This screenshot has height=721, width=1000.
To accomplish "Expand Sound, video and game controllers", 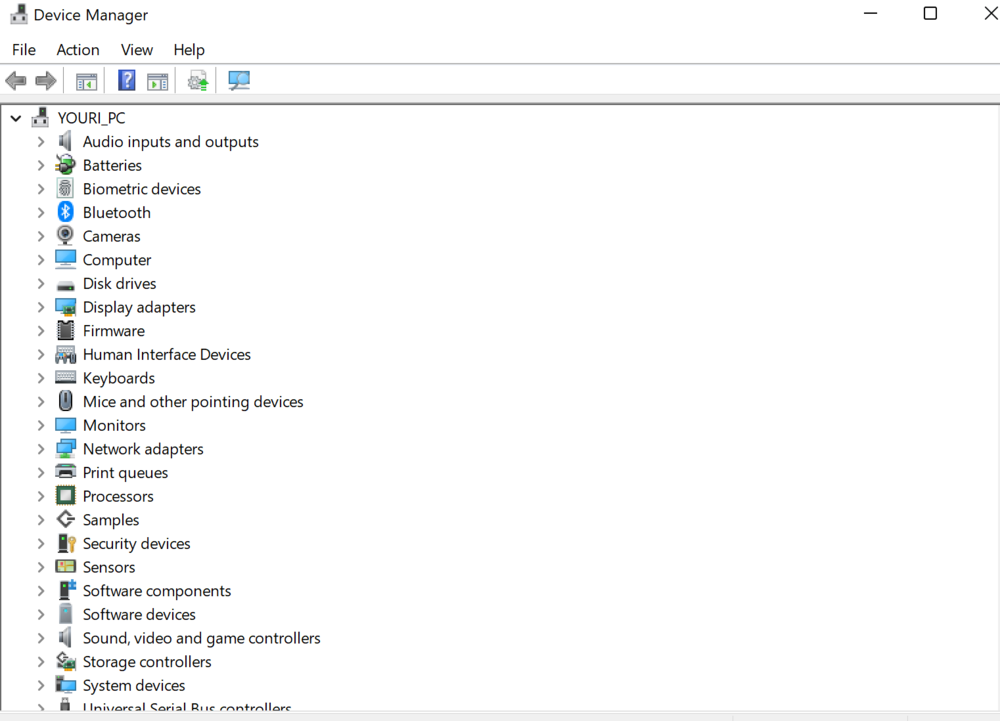I will (x=41, y=638).
